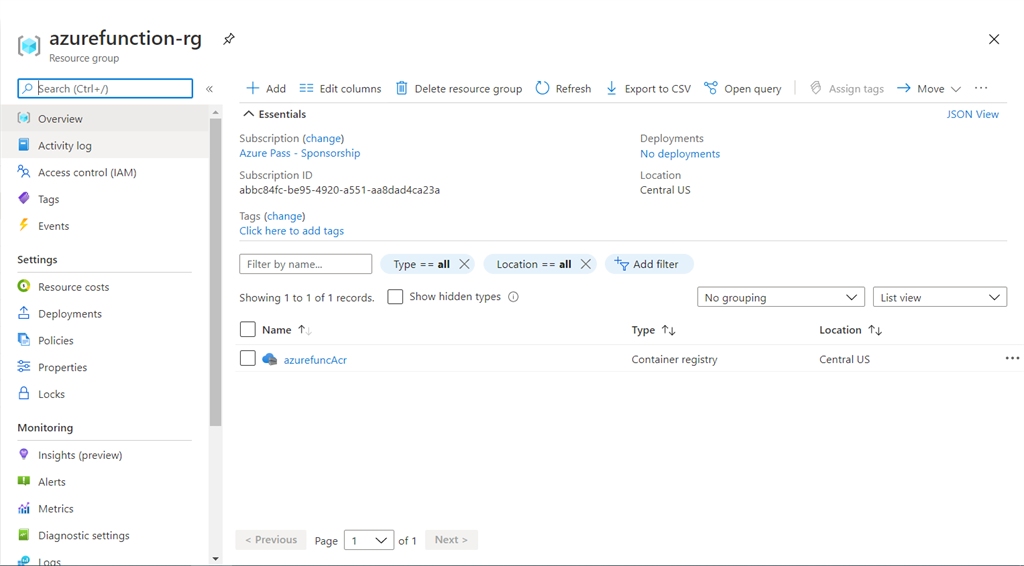Click the resource group cube icon
The width and height of the screenshot is (1024, 566).
(29, 46)
